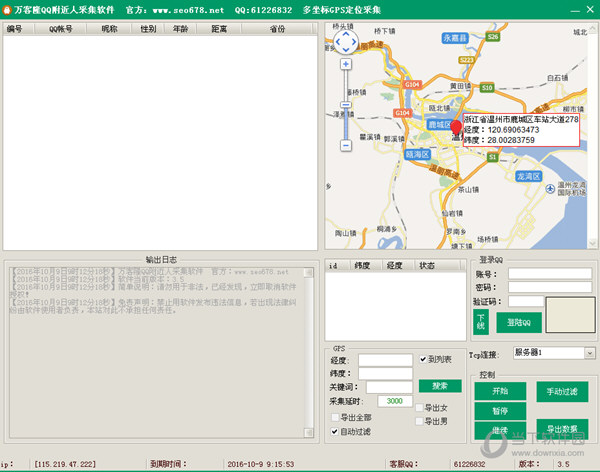Screen dimensions: 600x472
Task: Click the map zoom in plus button
Action: pos(346,64)
